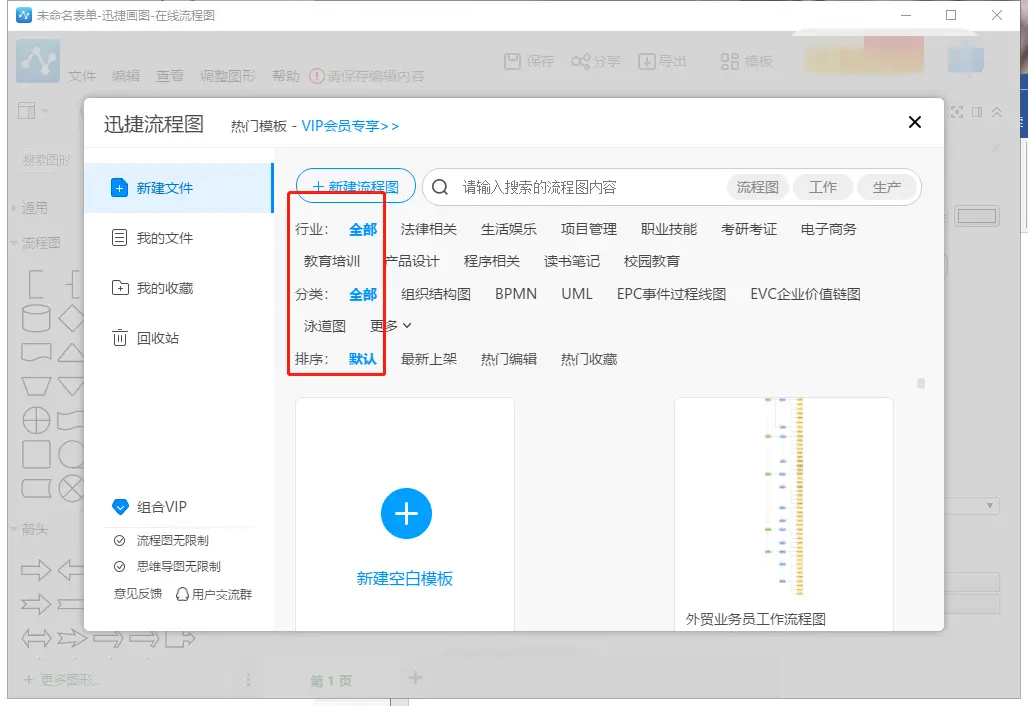Image resolution: width=1028 pixels, height=706 pixels.
Task: Filter industry by 生活娱乐
Action: point(509,229)
